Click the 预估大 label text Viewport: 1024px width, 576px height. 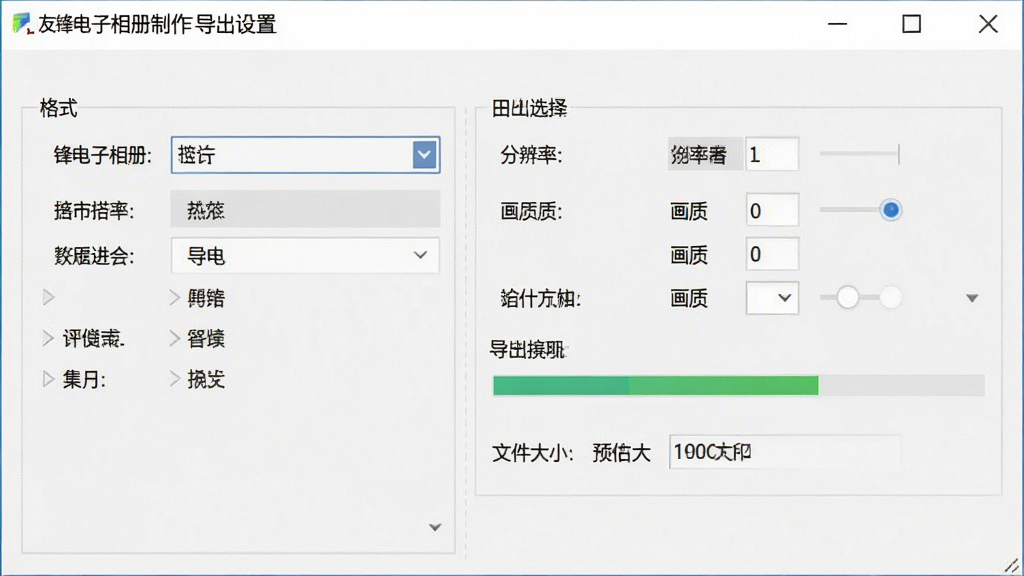coord(621,453)
